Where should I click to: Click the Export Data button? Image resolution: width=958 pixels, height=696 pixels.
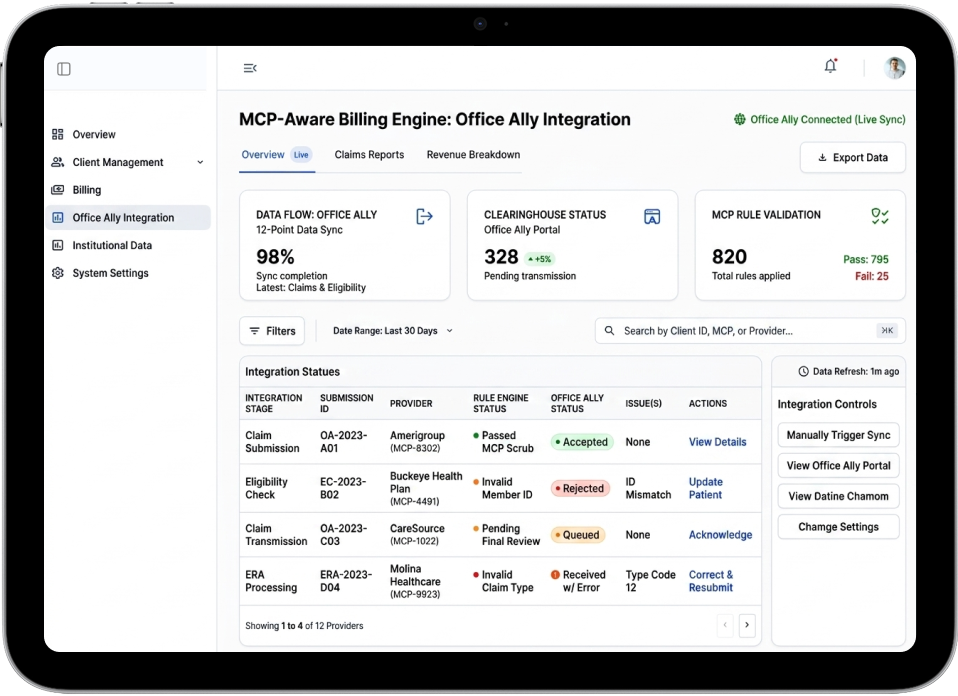pos(852,158)
